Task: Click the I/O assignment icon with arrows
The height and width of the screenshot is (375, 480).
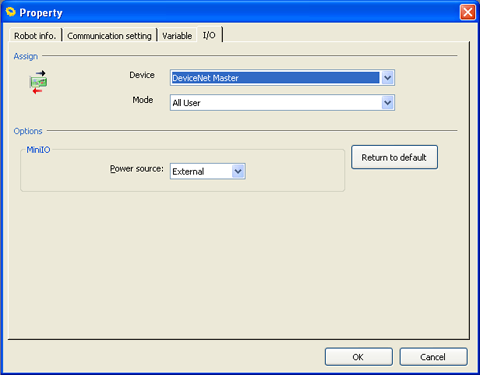Action: pos(38,82)
